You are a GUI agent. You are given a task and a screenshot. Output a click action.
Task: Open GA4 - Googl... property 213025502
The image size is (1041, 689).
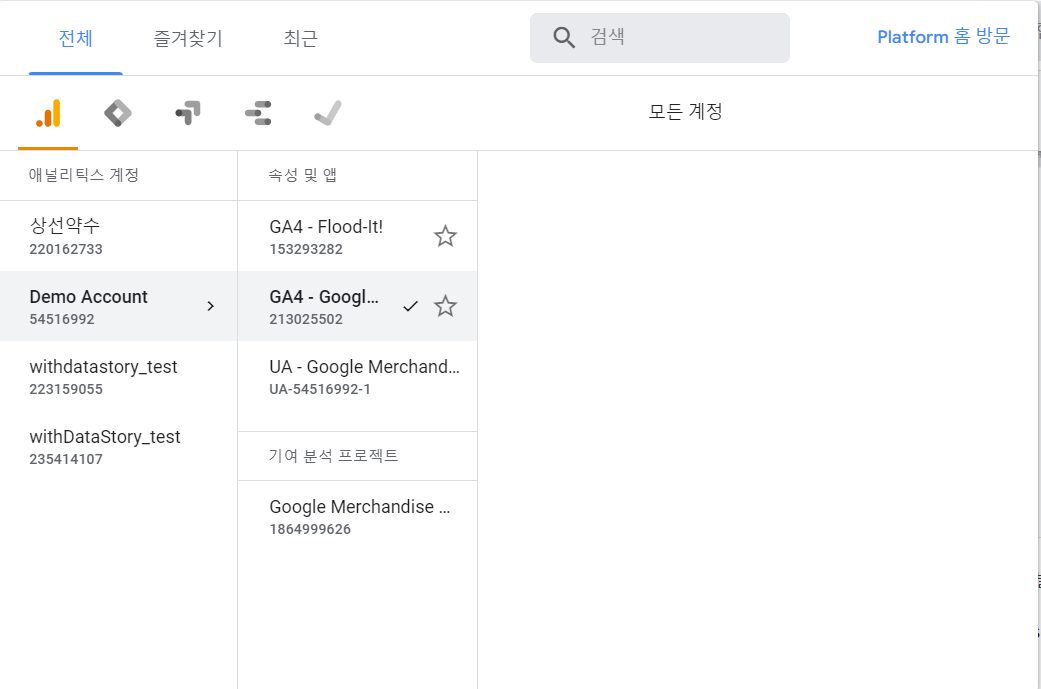[357, 306]
